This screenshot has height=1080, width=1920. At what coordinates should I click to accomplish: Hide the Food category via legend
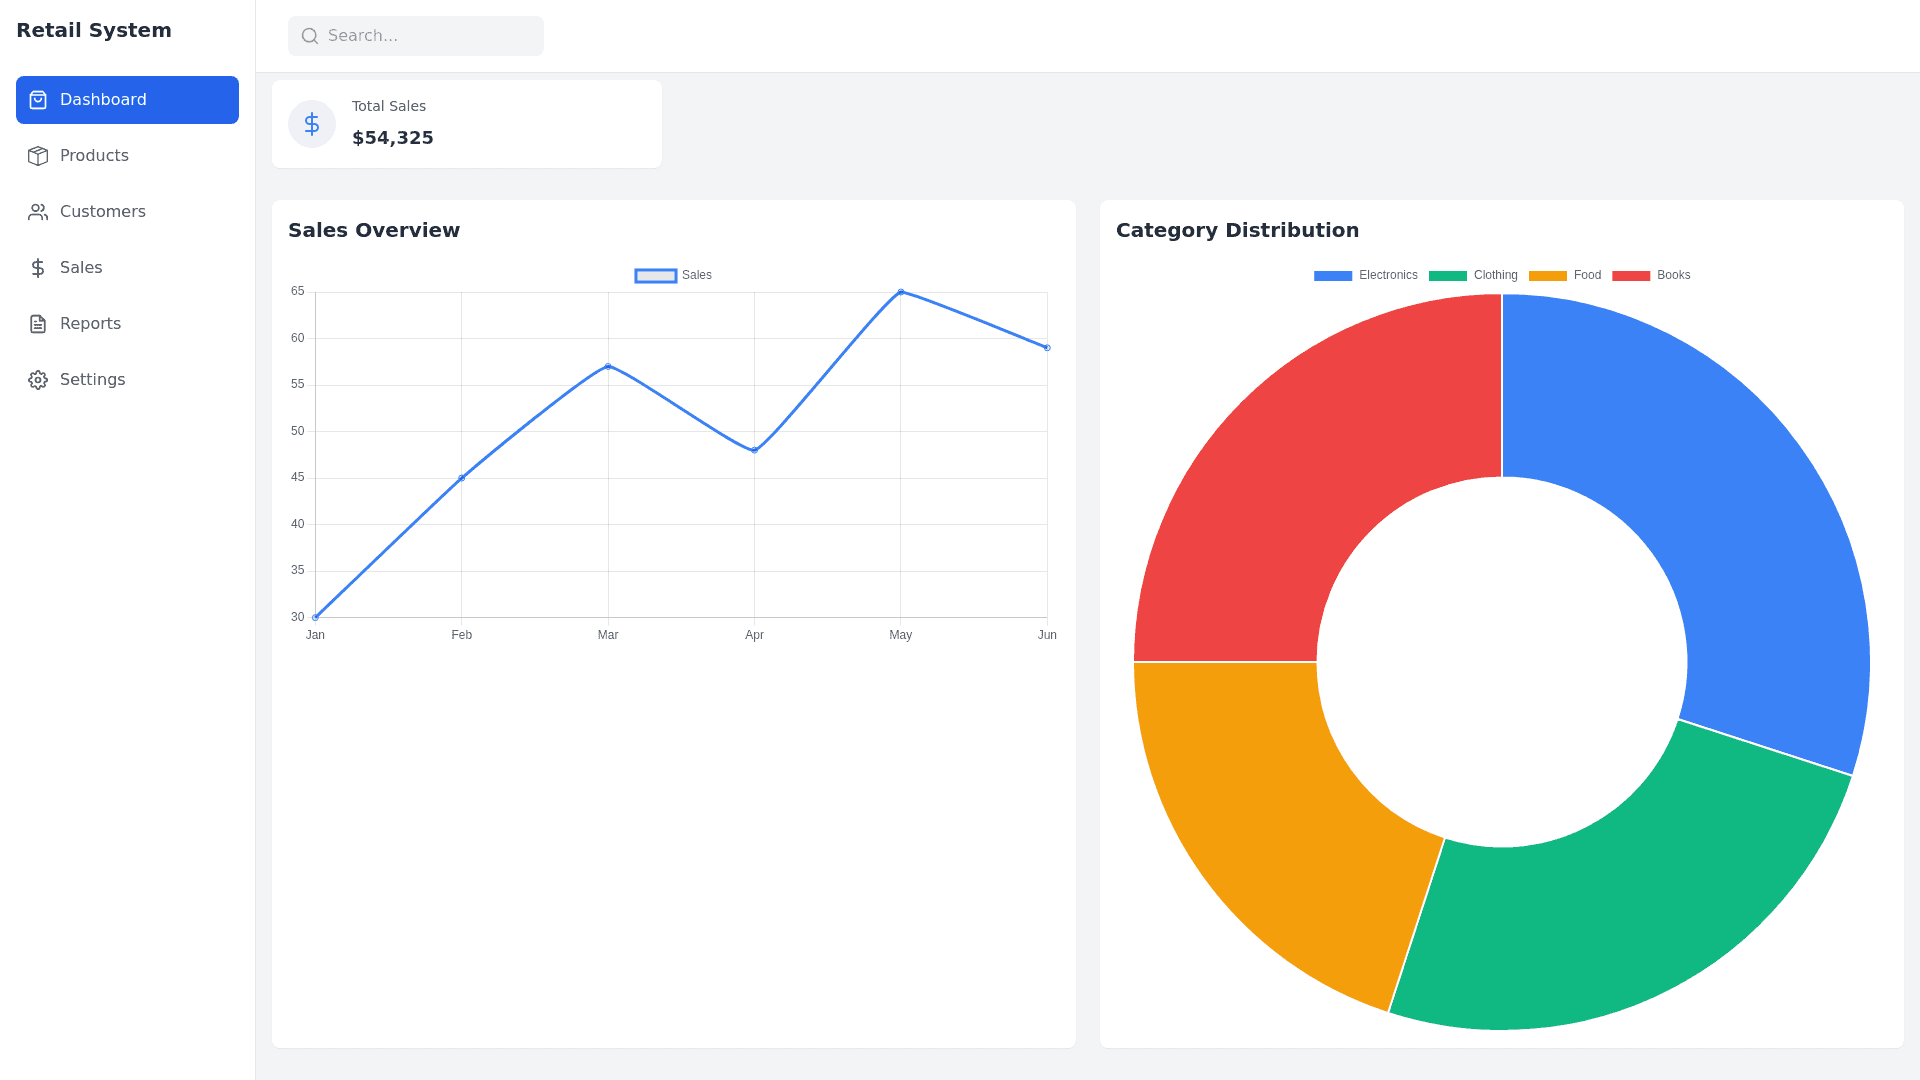[1564, 275]
